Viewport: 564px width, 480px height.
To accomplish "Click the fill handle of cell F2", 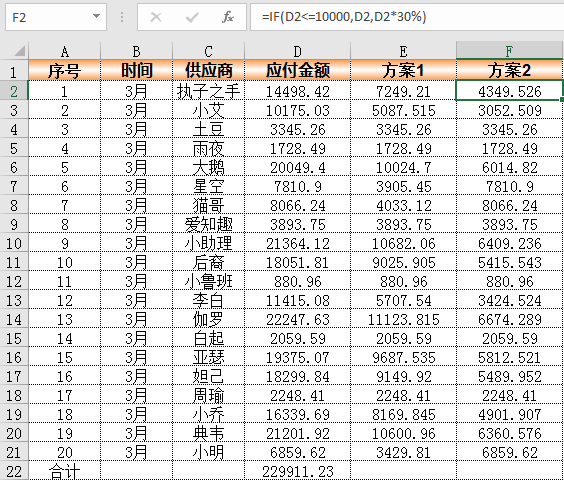I will pos(562,99).
